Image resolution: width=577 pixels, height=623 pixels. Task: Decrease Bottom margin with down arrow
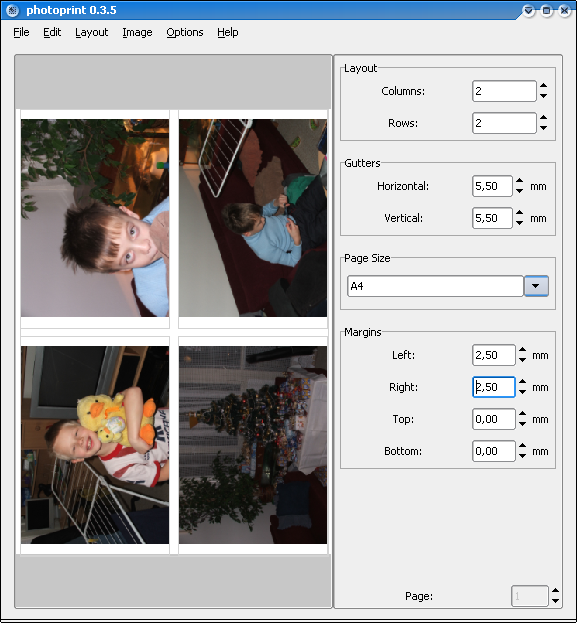tap(523, 456)
